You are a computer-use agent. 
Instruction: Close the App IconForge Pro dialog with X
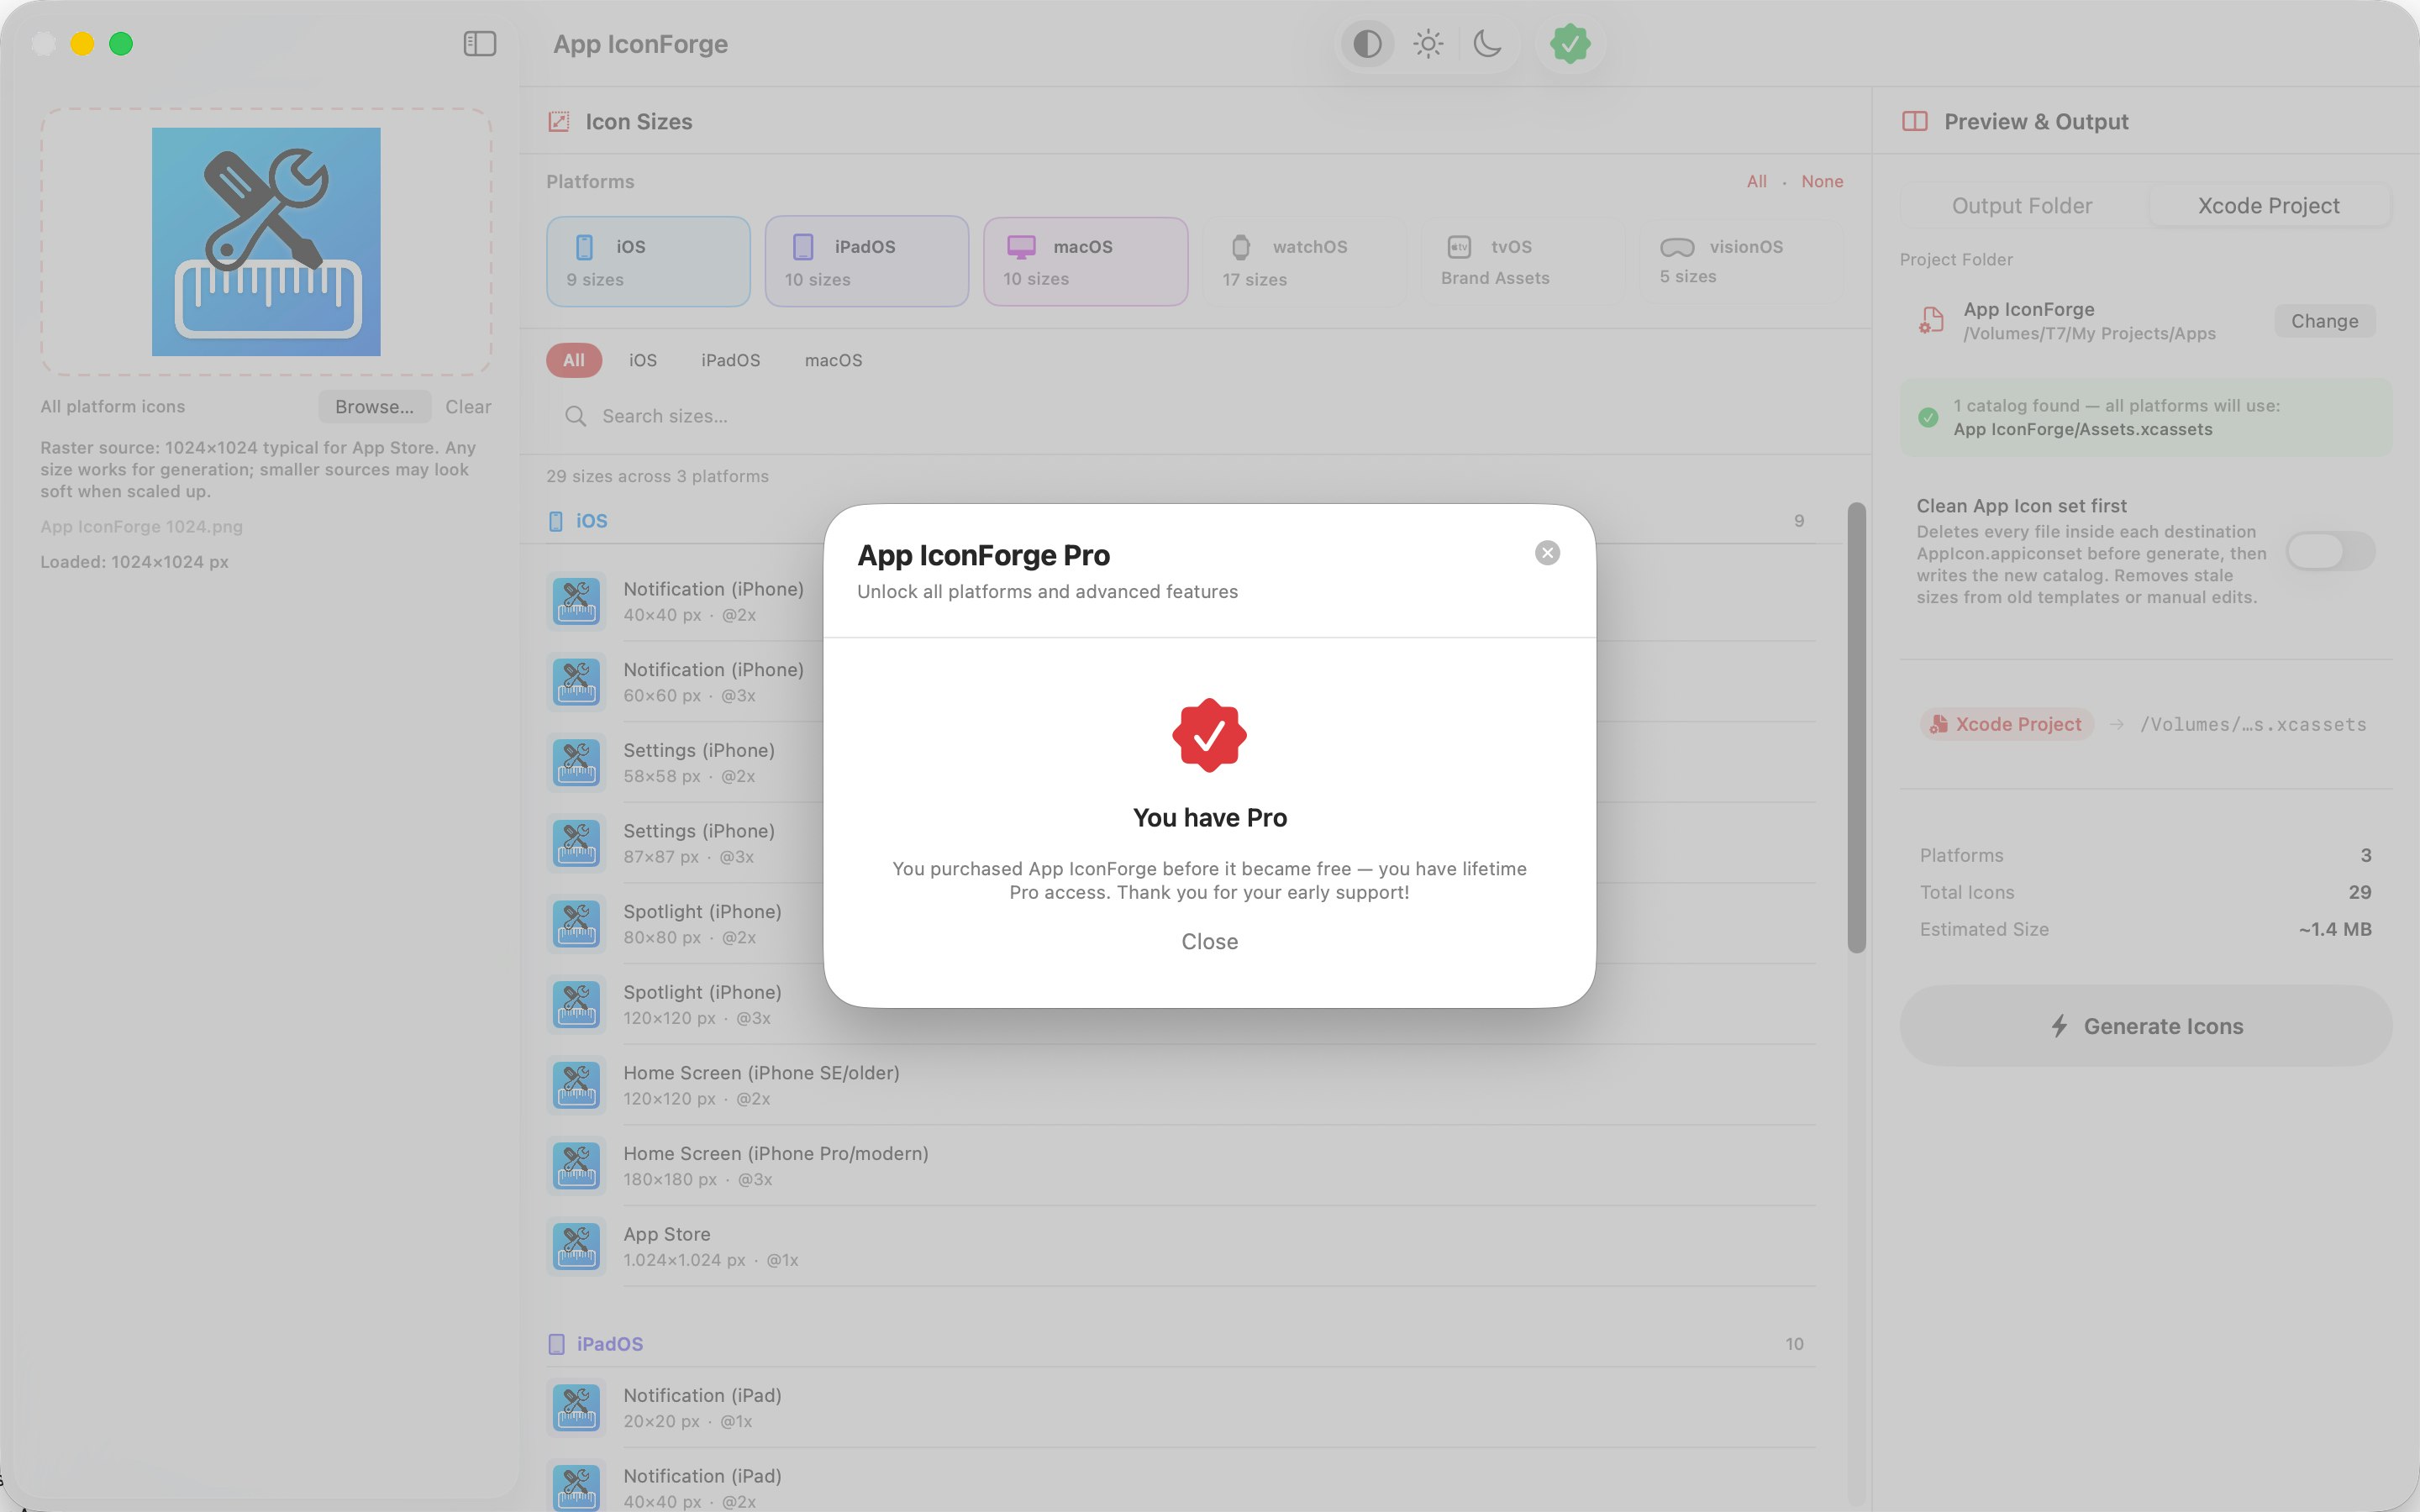pos(1547,553)
